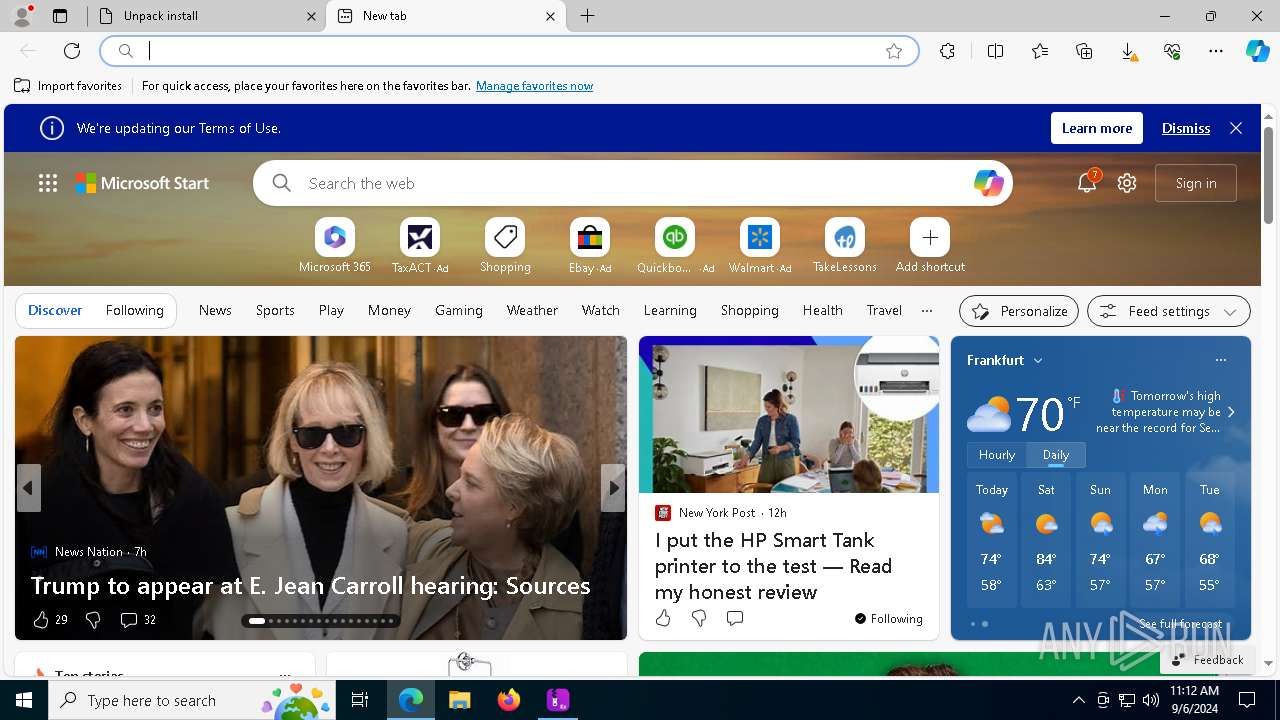Dismiss the Terms of Use banner
This screenshot has width=1280, height=720.
click(1186, 128)
